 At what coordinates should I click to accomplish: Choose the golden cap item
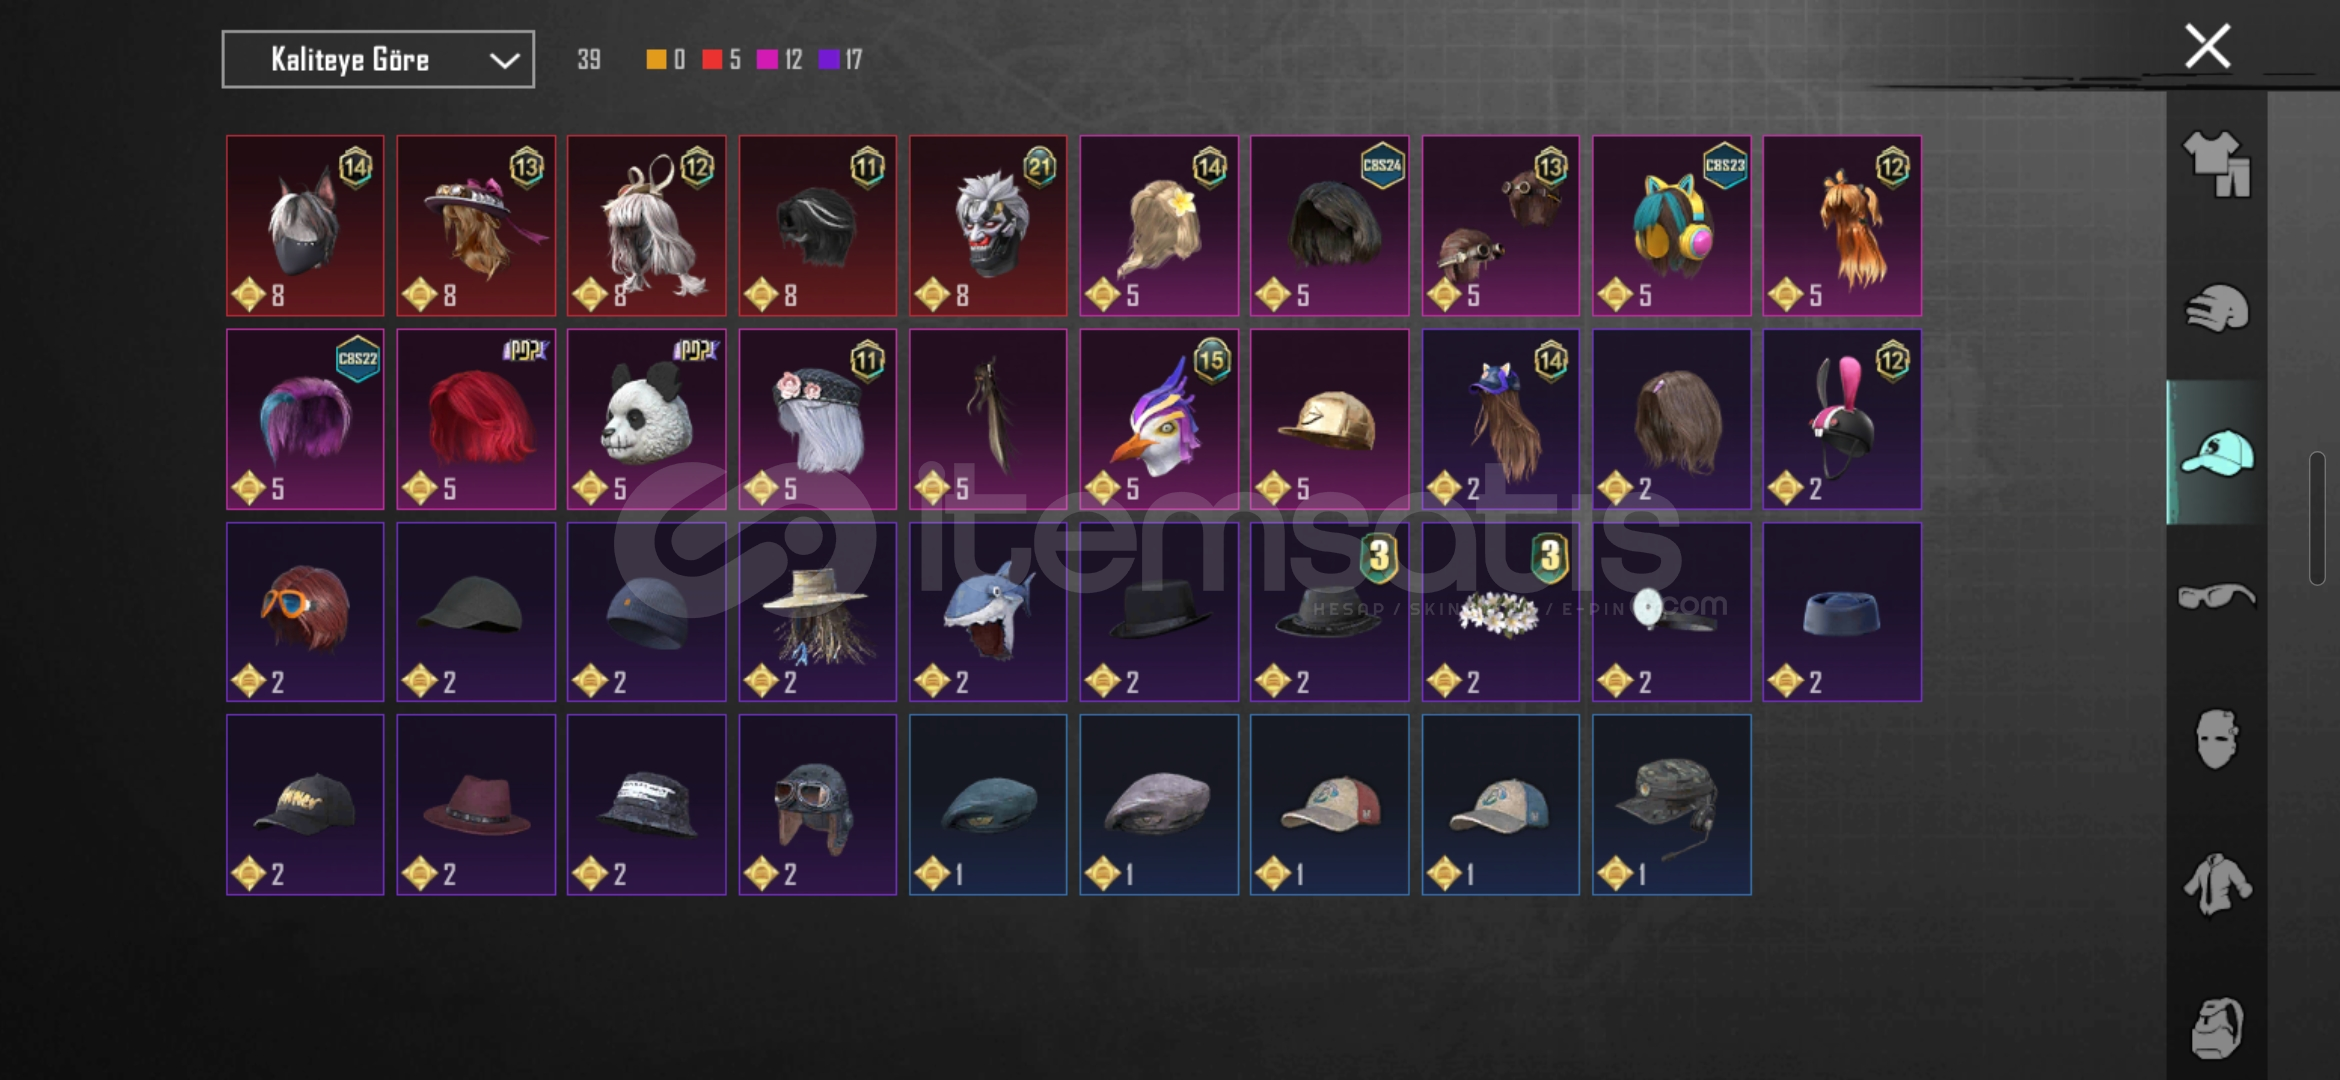1329,419
